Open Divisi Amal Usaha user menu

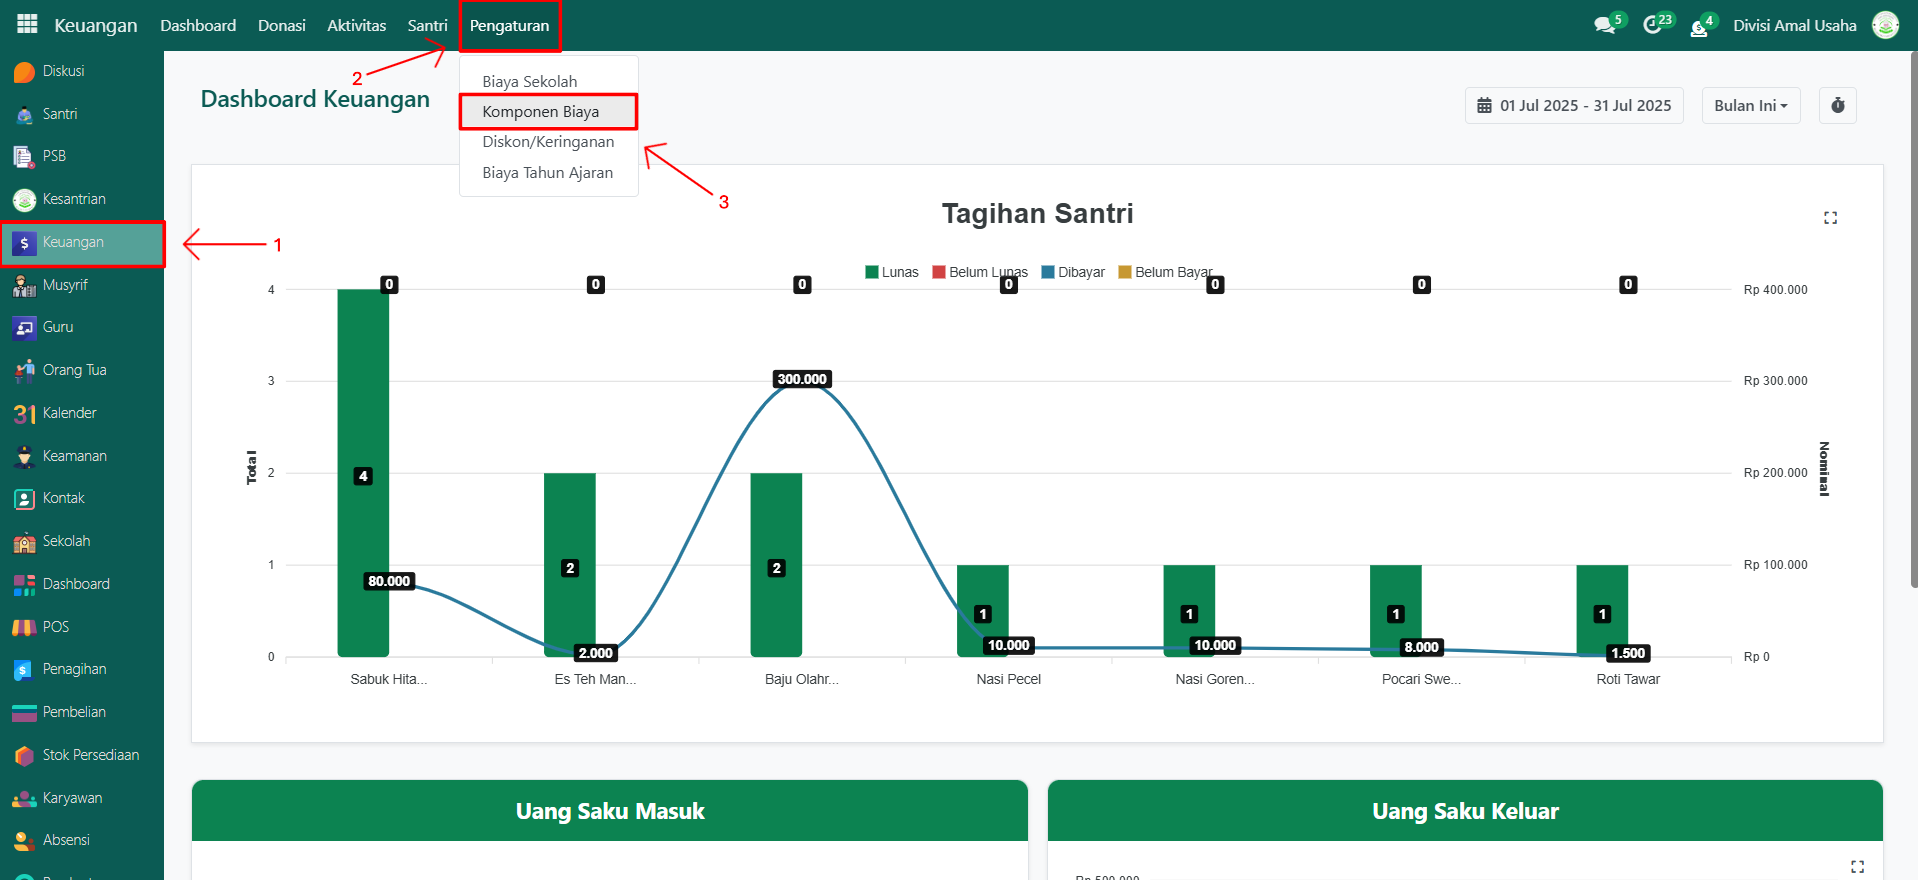1794,25
